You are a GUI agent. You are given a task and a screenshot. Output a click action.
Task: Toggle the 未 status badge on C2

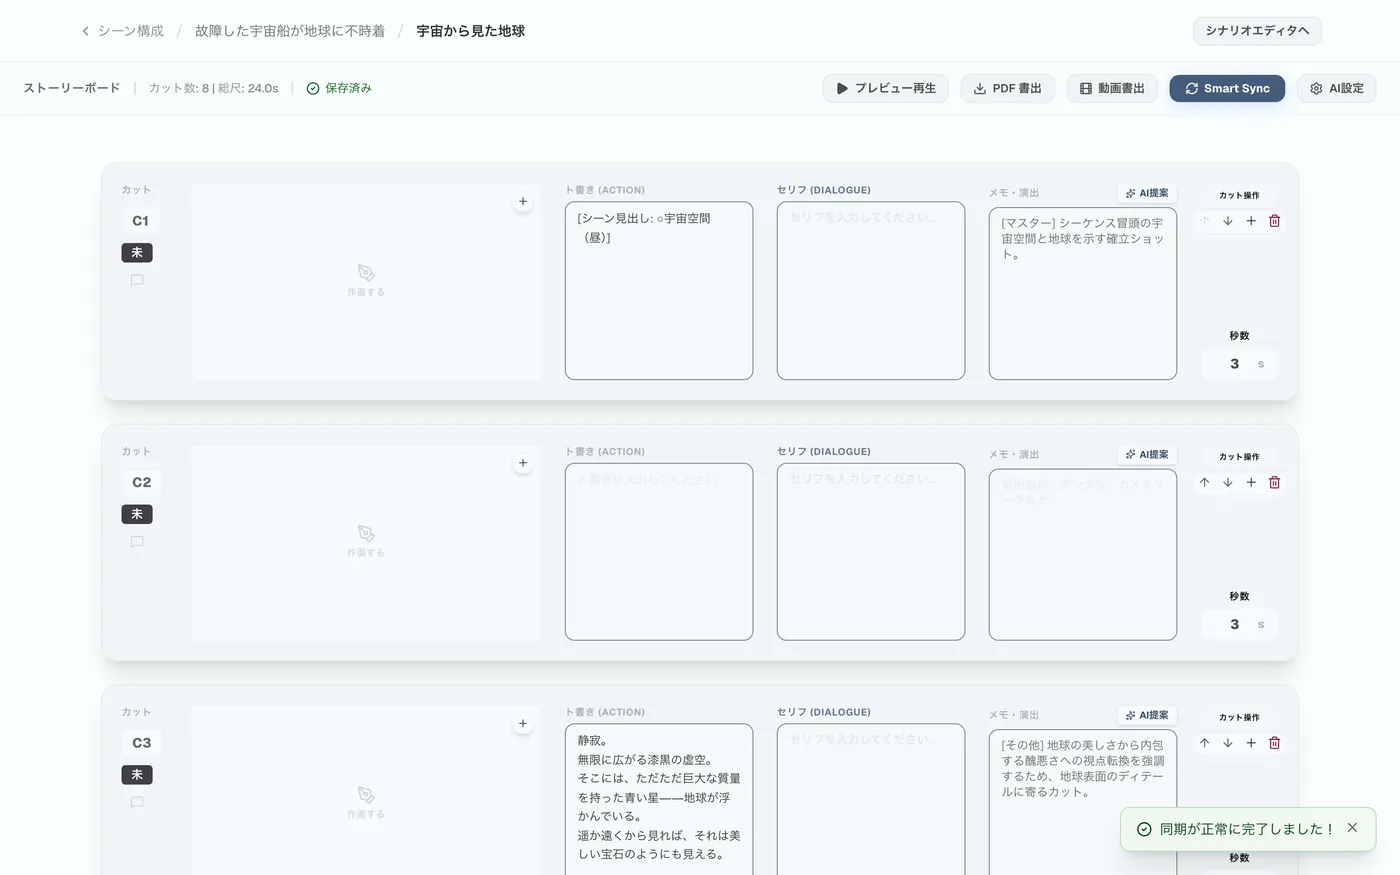click(137, 514)
